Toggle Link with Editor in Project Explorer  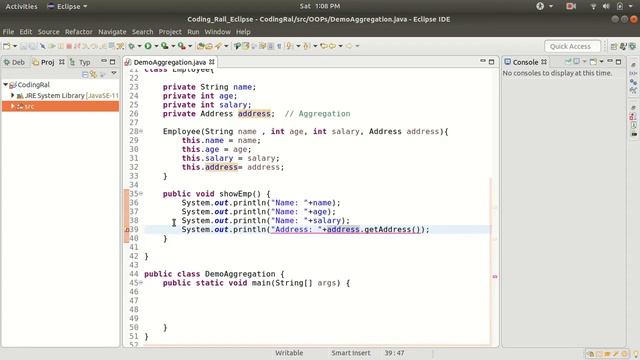point(93,74)
